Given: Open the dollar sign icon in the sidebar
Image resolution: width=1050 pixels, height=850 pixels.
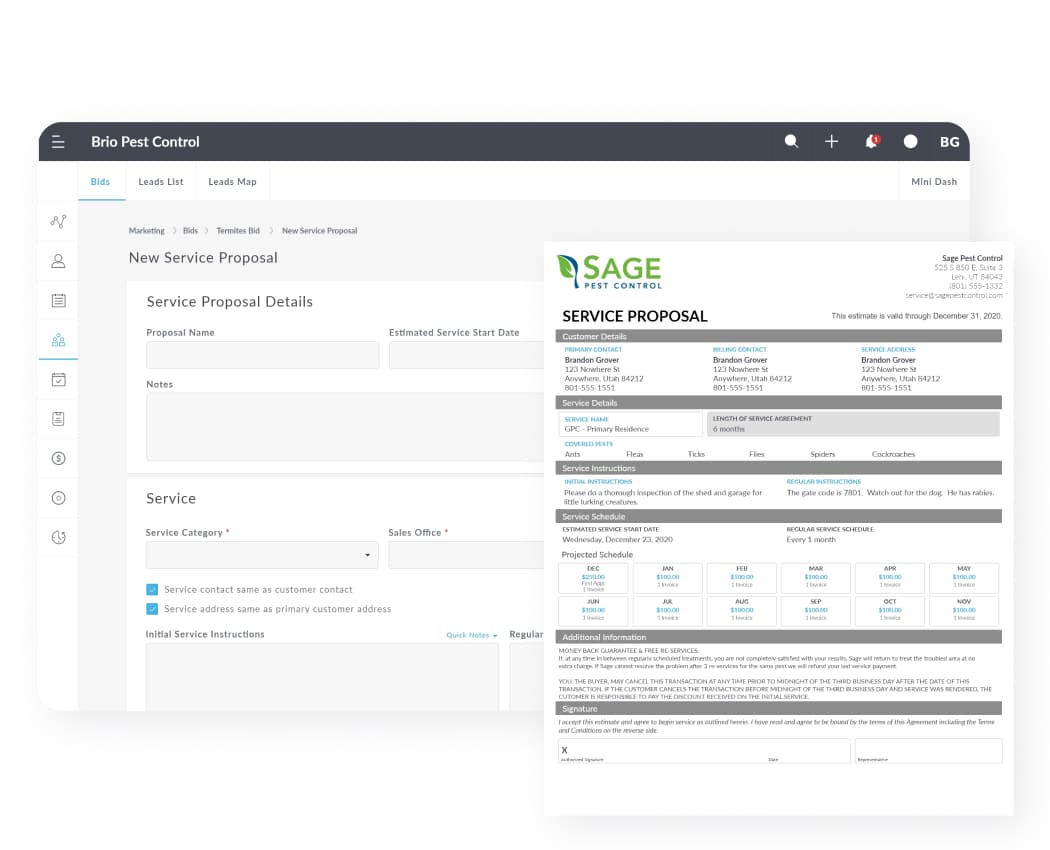Looking at the screenshot, I should click(x=58, y=459).
